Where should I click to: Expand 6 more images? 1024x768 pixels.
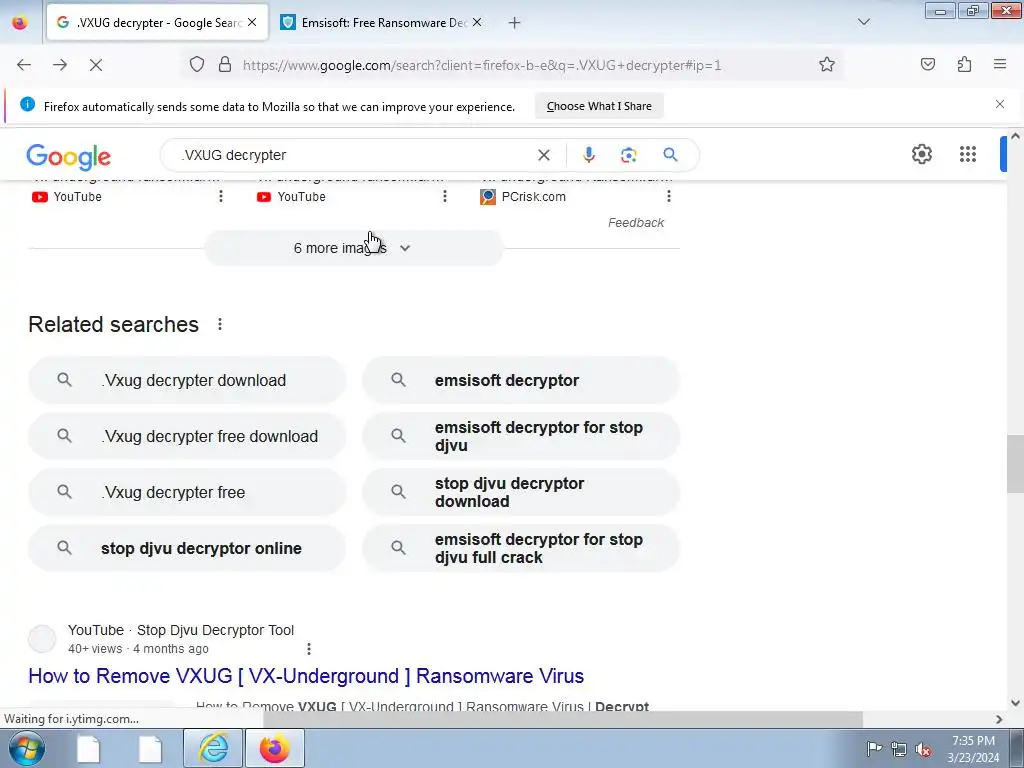pyautogui.click(x=353, y=248)
